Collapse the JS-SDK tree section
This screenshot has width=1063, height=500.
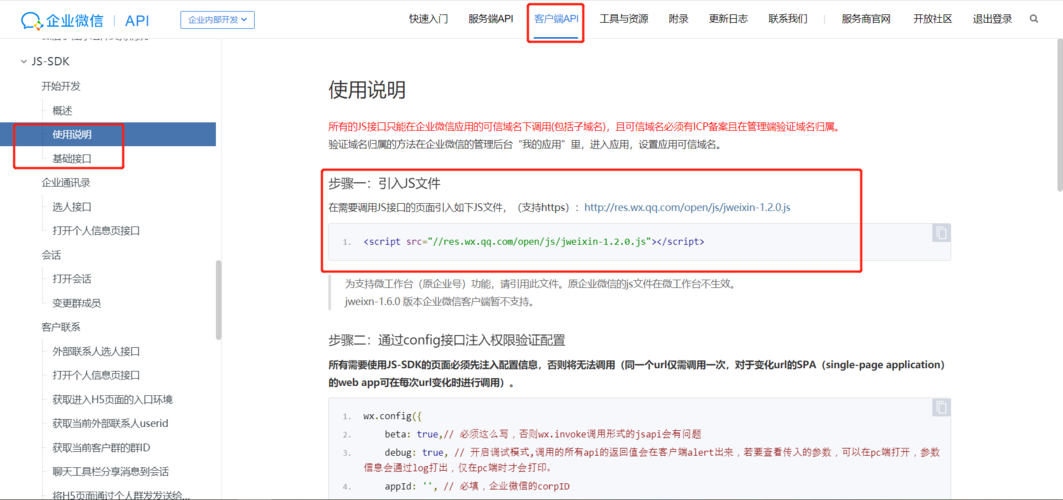(24, 62)
